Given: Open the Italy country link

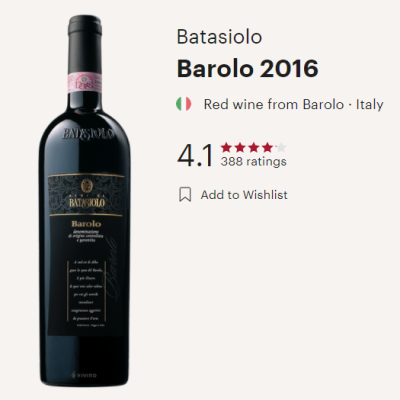Looking at the screenshot, I should (370, 105).
